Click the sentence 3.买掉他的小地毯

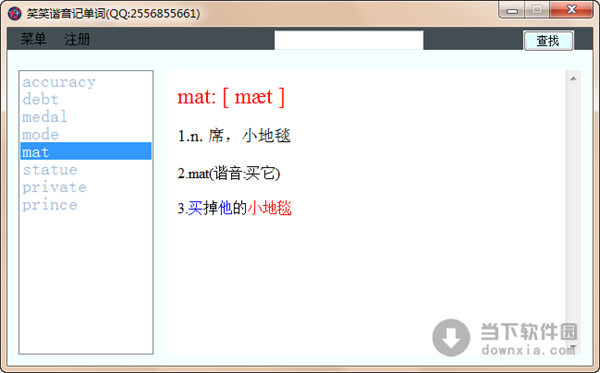235,208
